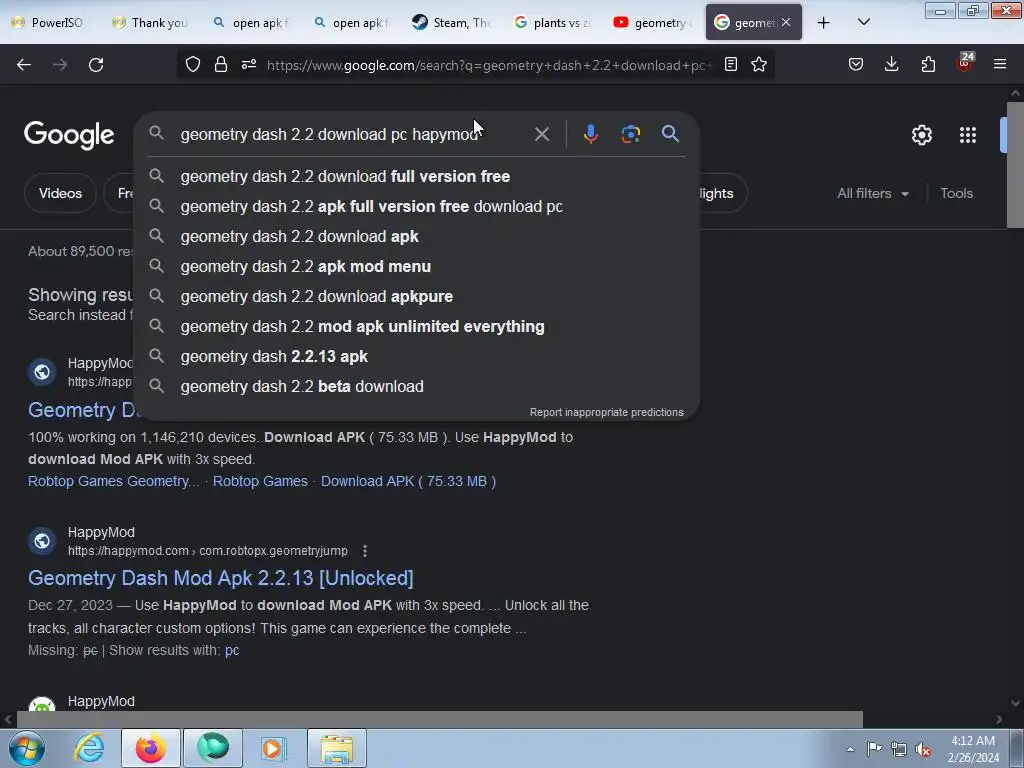This screenshot has width=1024, height=768.
Task: Click the Firefox address bar URL
Action: (488, 65)
